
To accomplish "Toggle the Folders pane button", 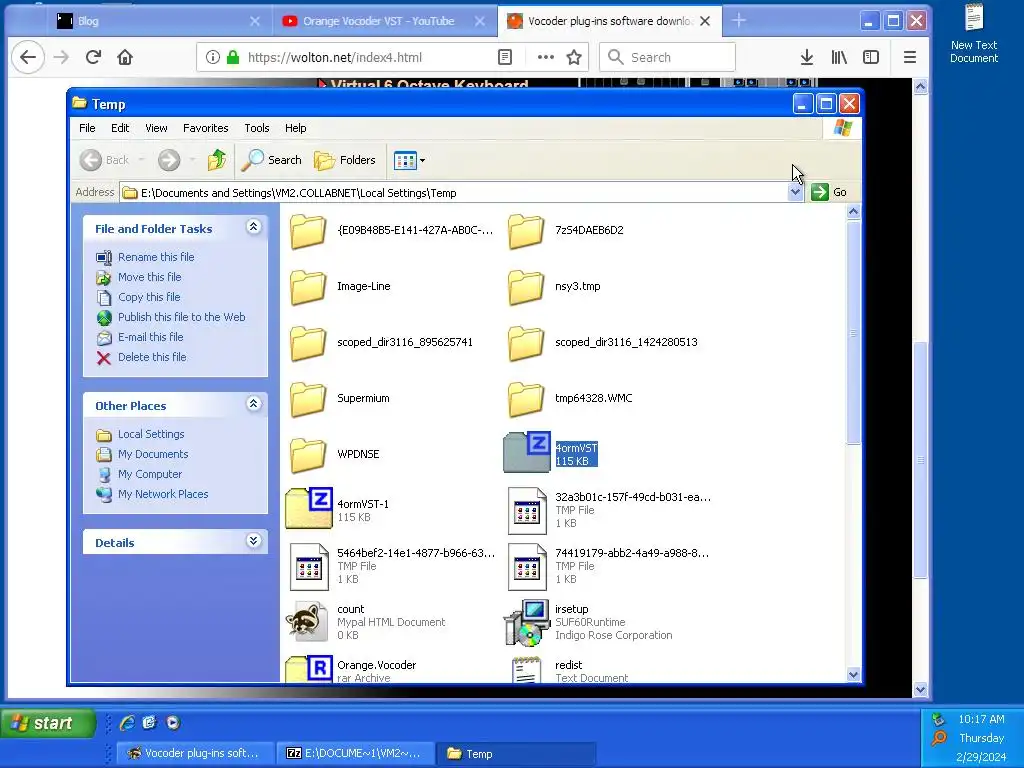I will click(345, 160).
